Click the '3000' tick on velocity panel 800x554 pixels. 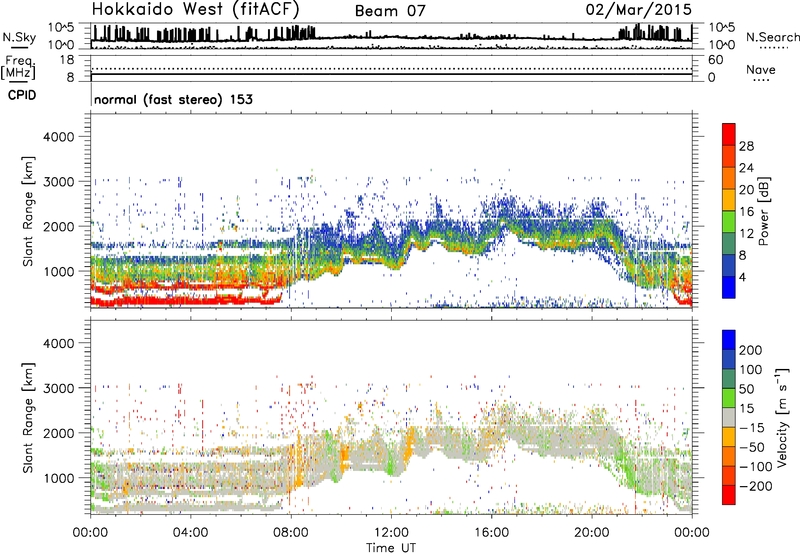(x=59, y=388)
